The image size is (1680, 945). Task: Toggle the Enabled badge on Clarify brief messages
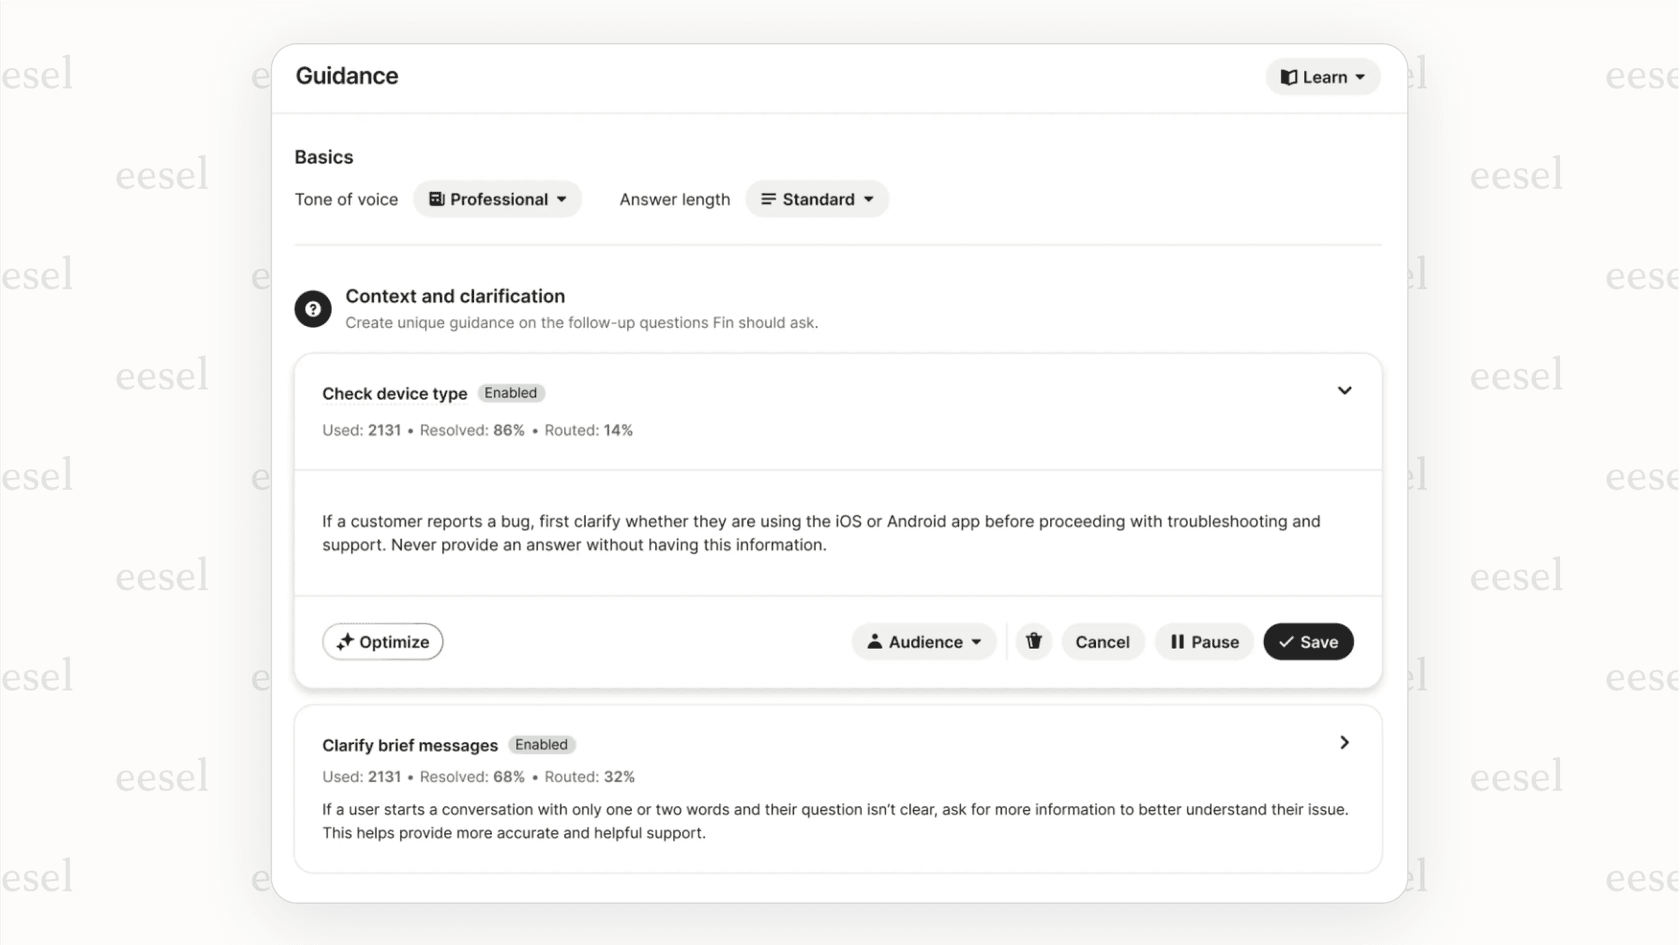click(542, 744)
